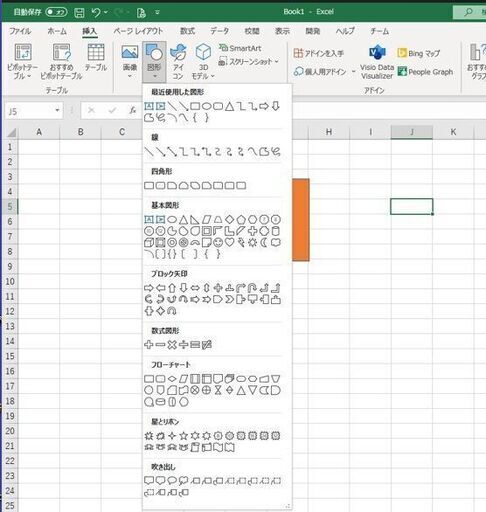Click the People Graph add-in

[x=425, y=72]
